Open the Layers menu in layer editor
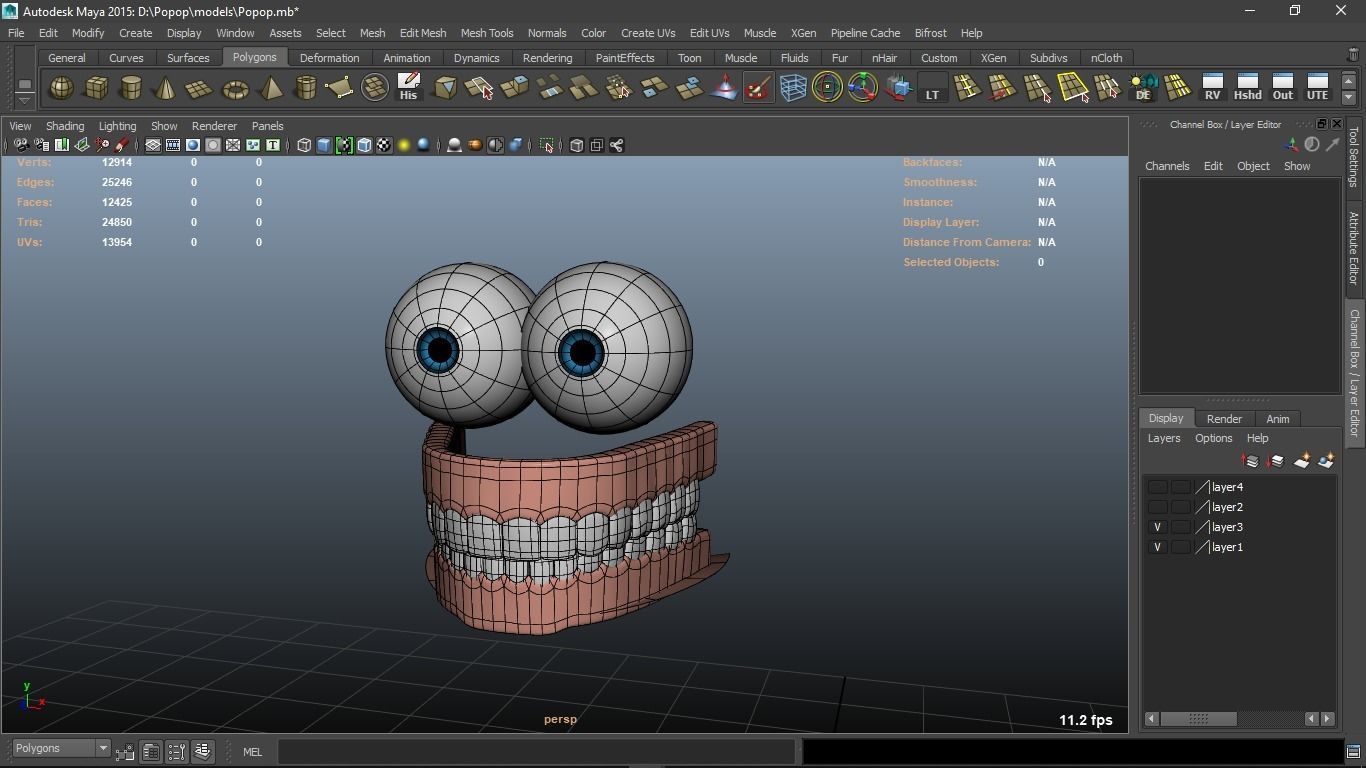Viewport: 1366px width, 768px height. [x=1163, y=438]
